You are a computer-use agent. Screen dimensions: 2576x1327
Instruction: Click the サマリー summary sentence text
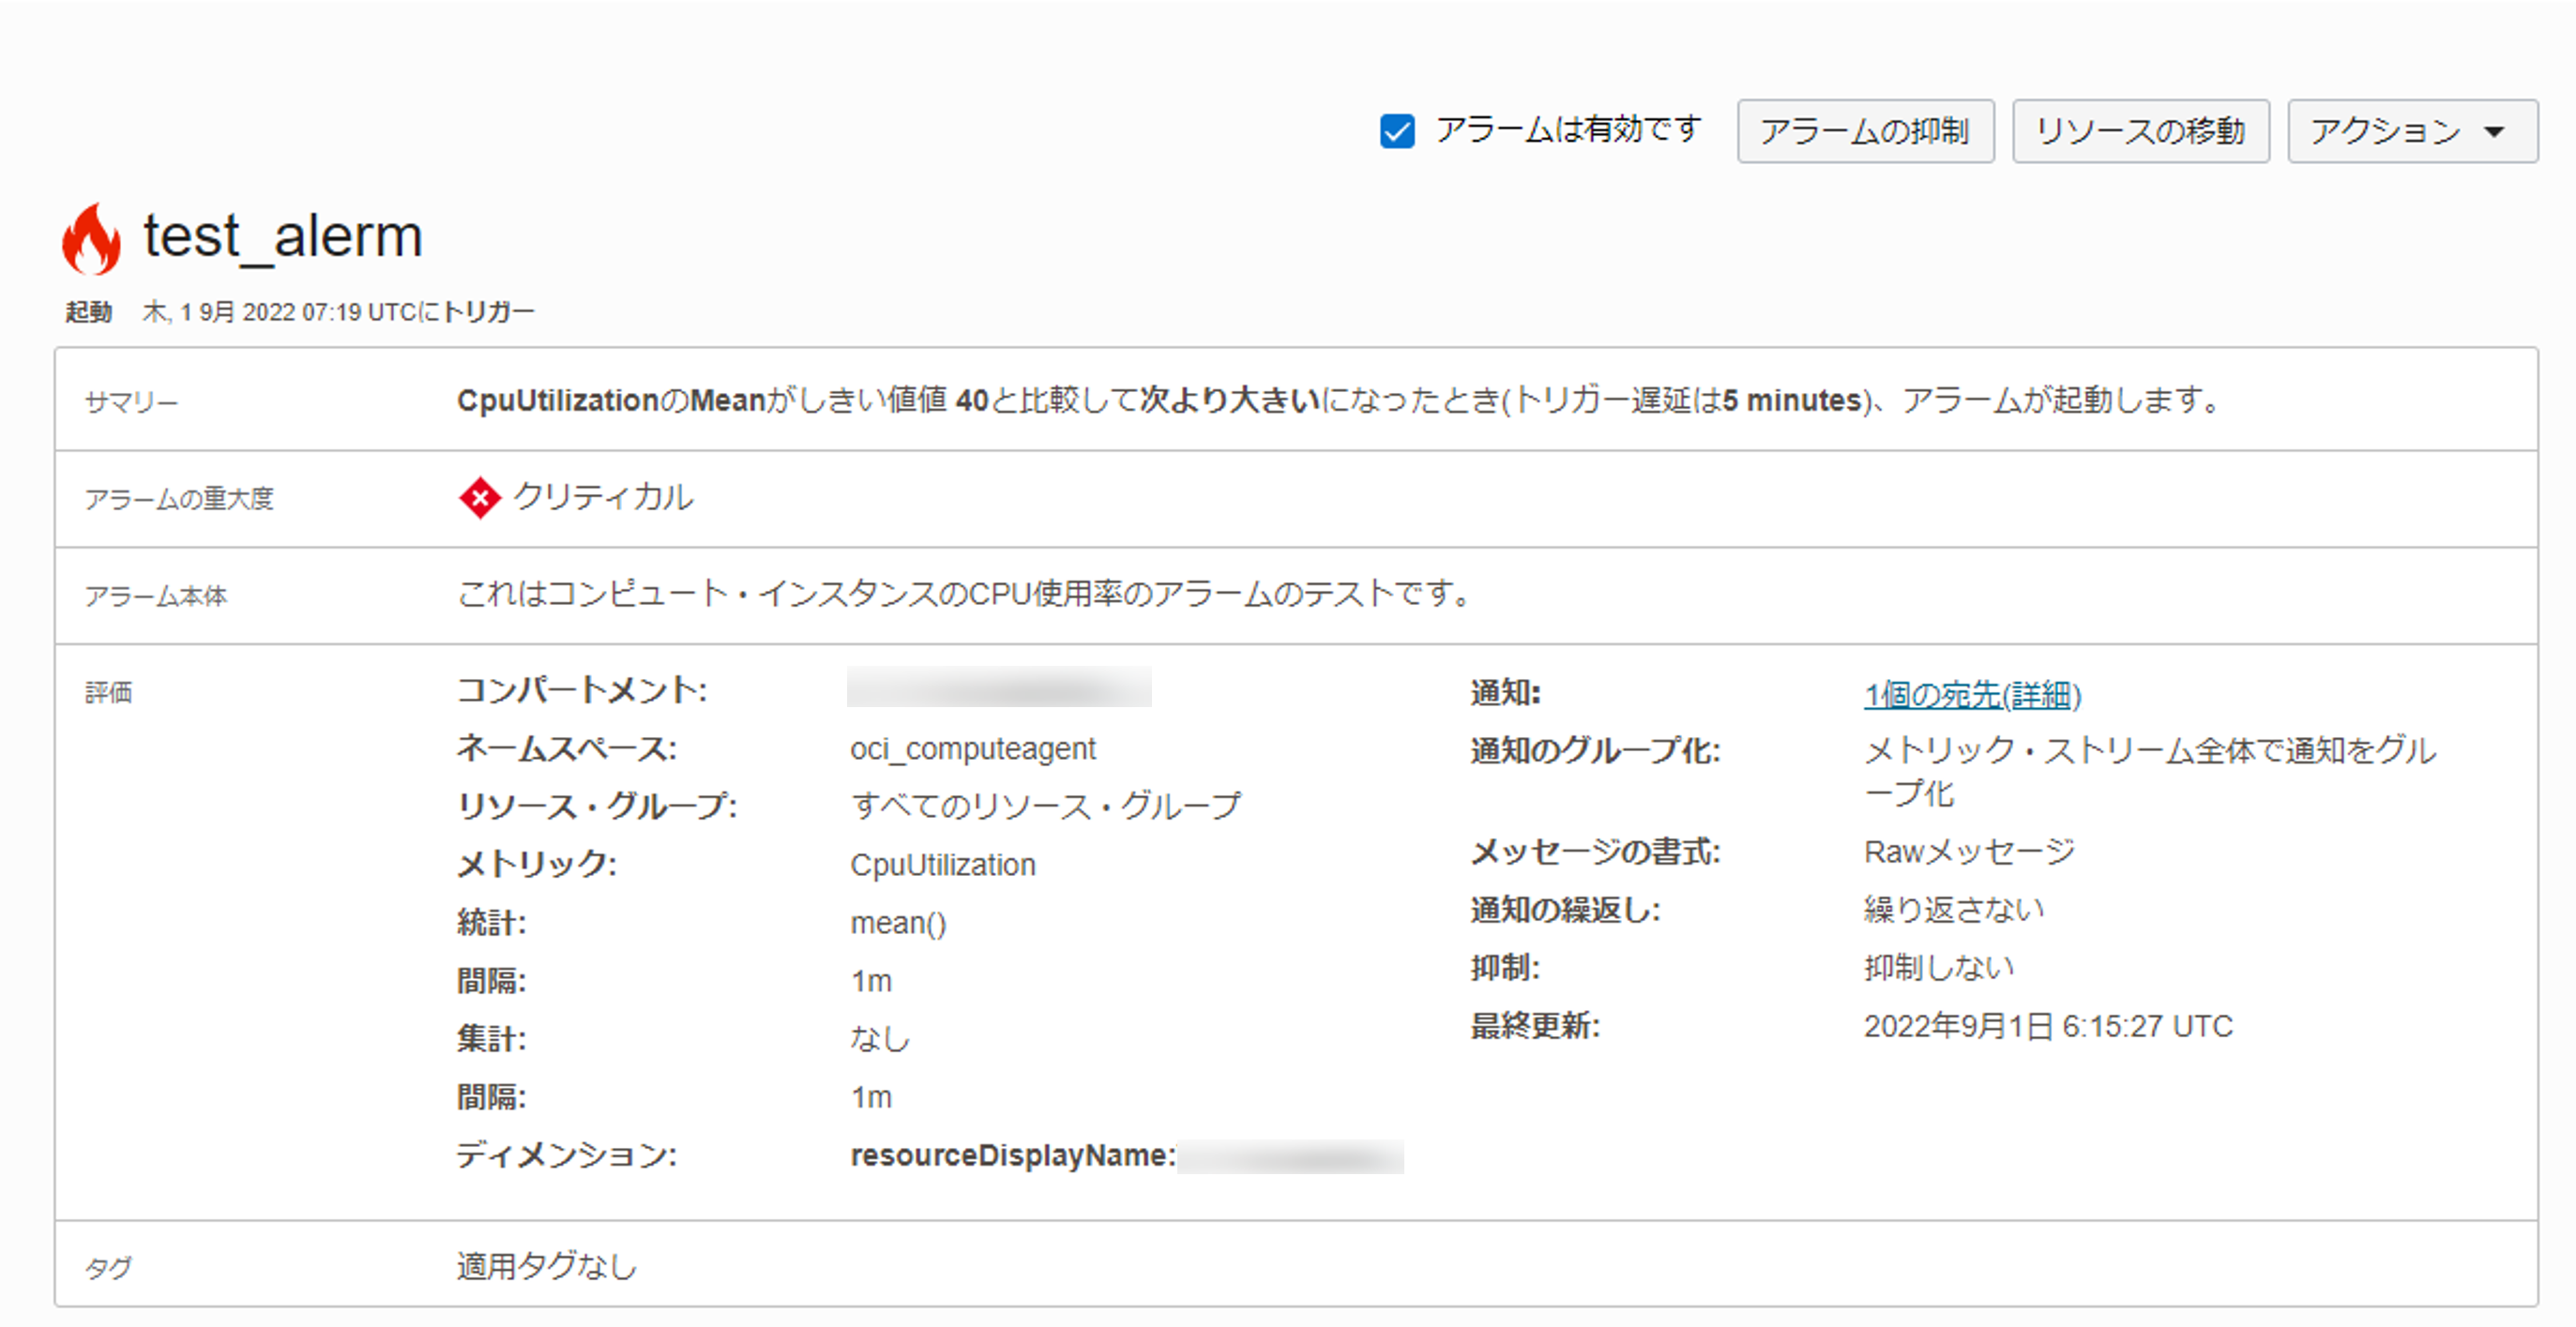click(x=1336, y=400)
